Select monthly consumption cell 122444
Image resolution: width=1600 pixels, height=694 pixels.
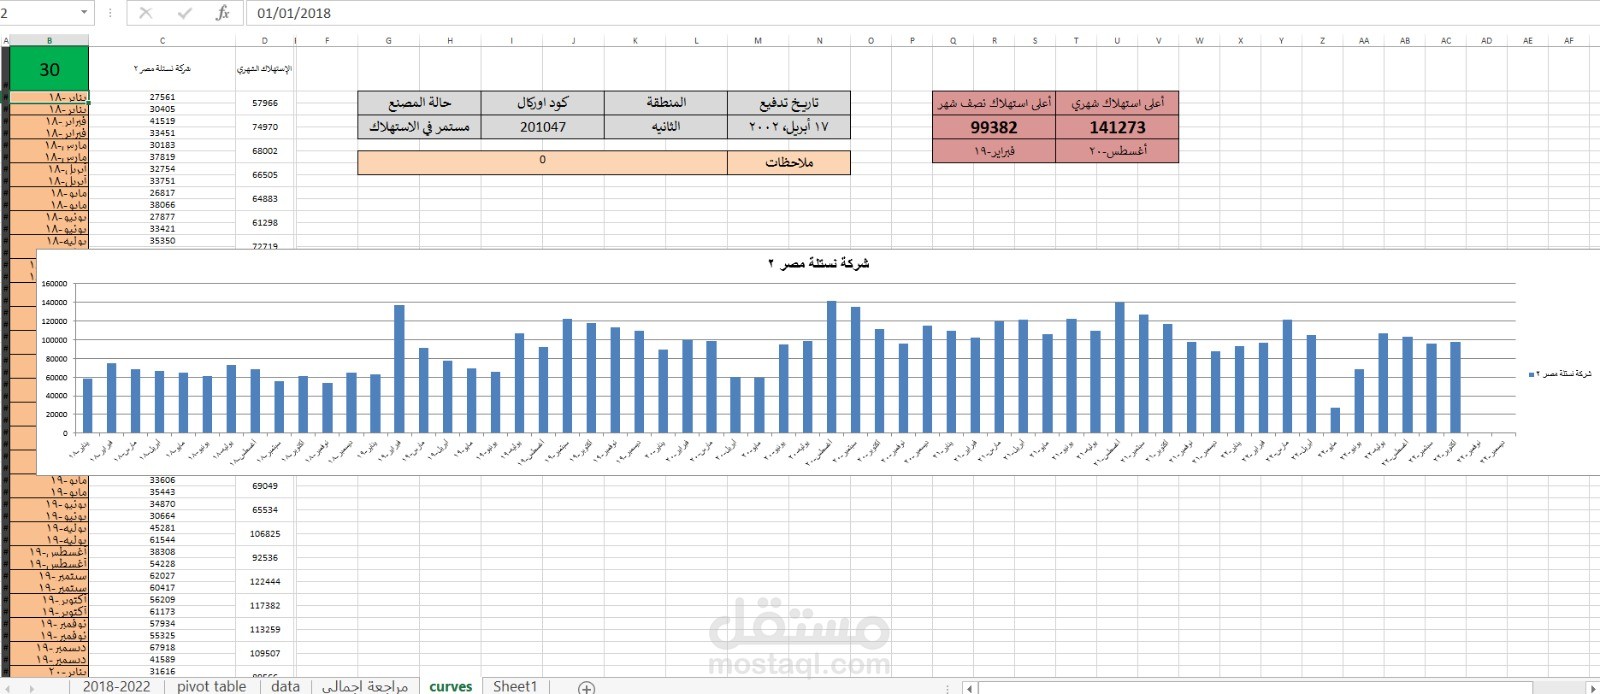tap(265, 582)
